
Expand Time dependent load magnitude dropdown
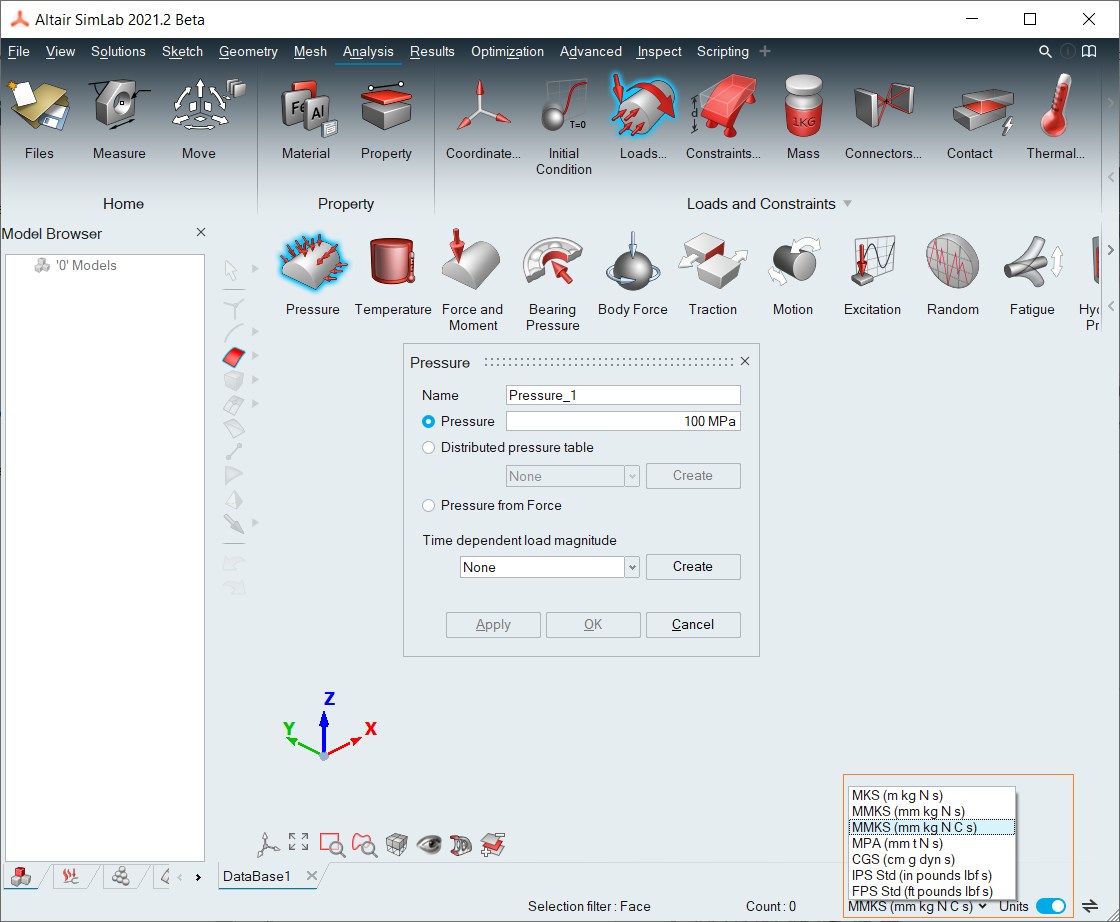click(x=632, y=567)
